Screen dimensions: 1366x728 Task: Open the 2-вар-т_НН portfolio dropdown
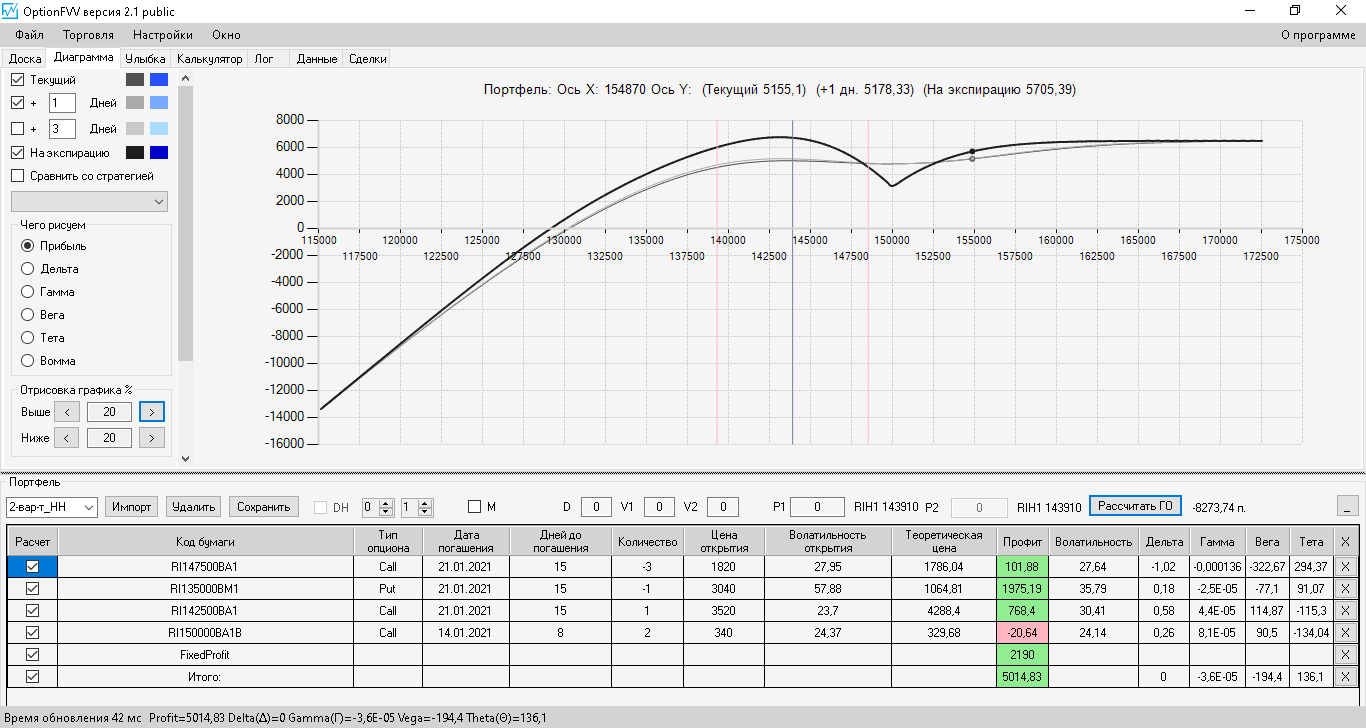click(51, 507)
